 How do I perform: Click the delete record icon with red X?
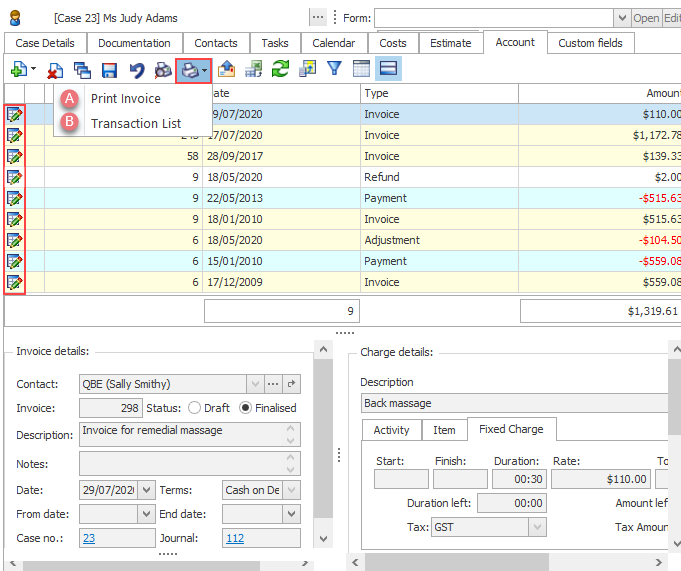(55, 70)
